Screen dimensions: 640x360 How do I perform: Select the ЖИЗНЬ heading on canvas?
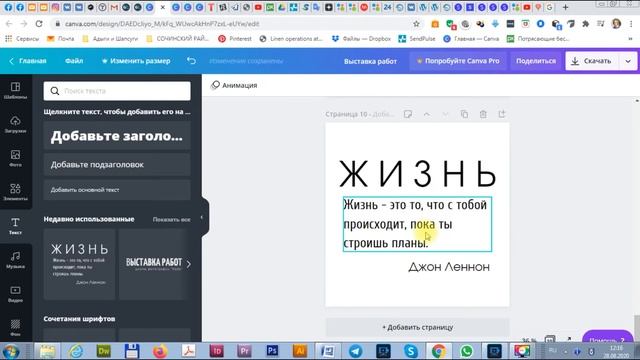[x=418, y=174]
